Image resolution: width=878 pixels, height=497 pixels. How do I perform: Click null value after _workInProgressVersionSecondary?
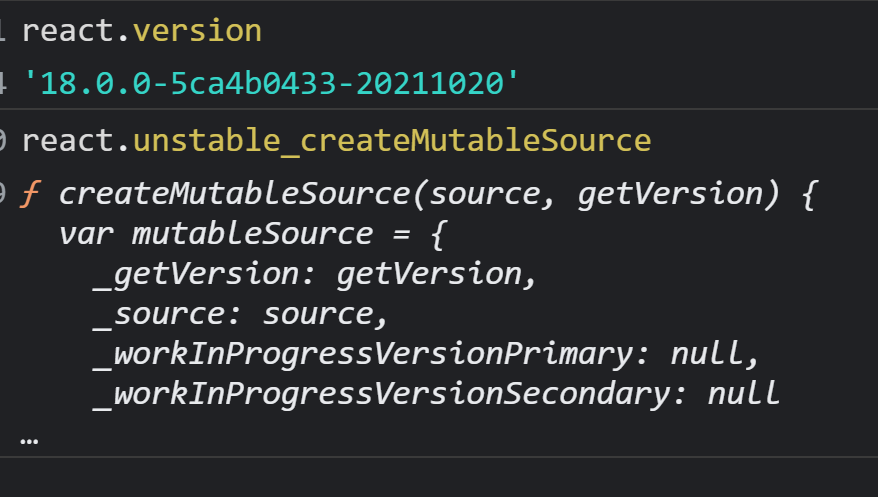[743, 393]
